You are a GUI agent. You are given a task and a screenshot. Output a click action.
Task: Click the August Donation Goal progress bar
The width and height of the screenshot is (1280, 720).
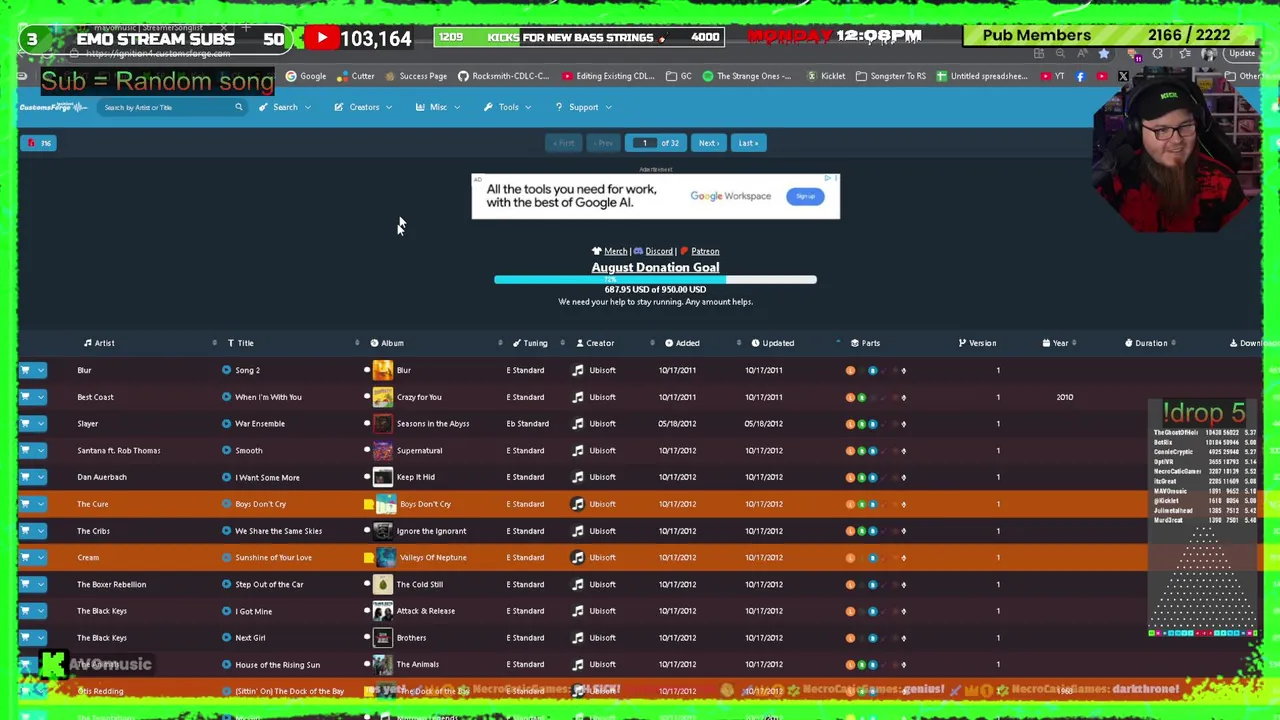point(655,280)
